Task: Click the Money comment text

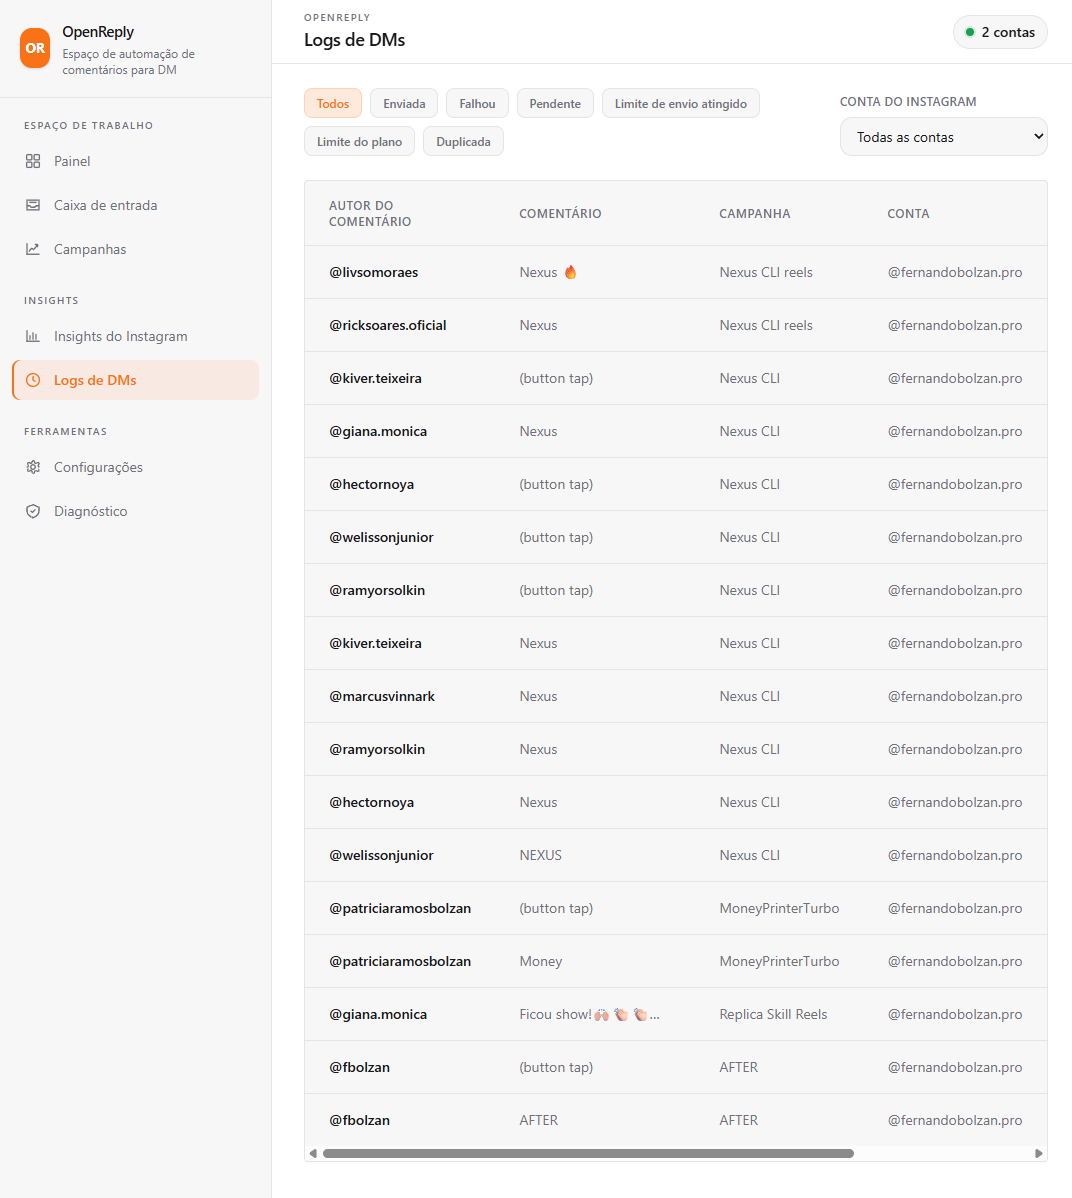Action: tap(540, 961)
